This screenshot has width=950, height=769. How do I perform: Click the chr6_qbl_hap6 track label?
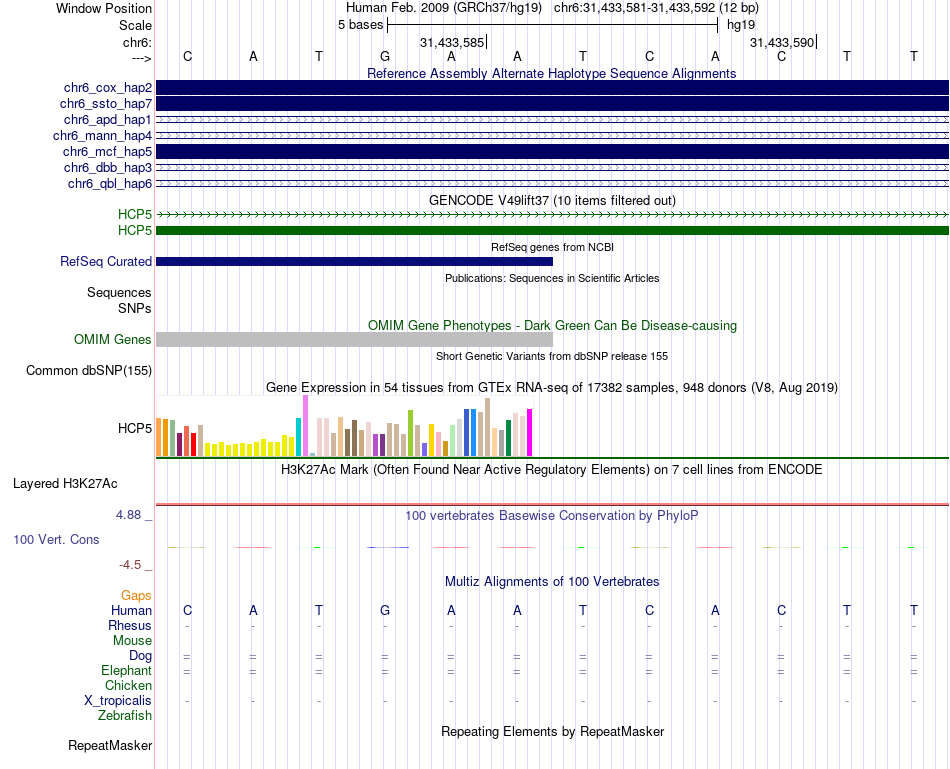pos(110,183)
